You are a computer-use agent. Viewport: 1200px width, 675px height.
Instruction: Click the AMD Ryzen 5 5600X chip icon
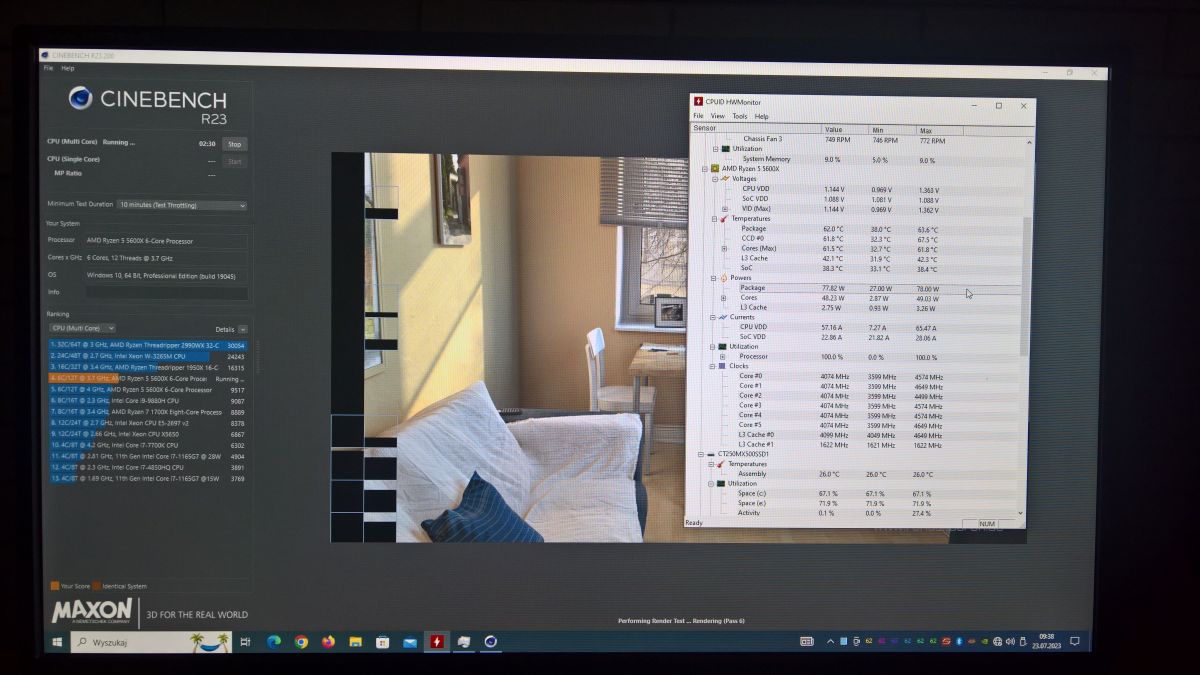[x=715, y=169]
